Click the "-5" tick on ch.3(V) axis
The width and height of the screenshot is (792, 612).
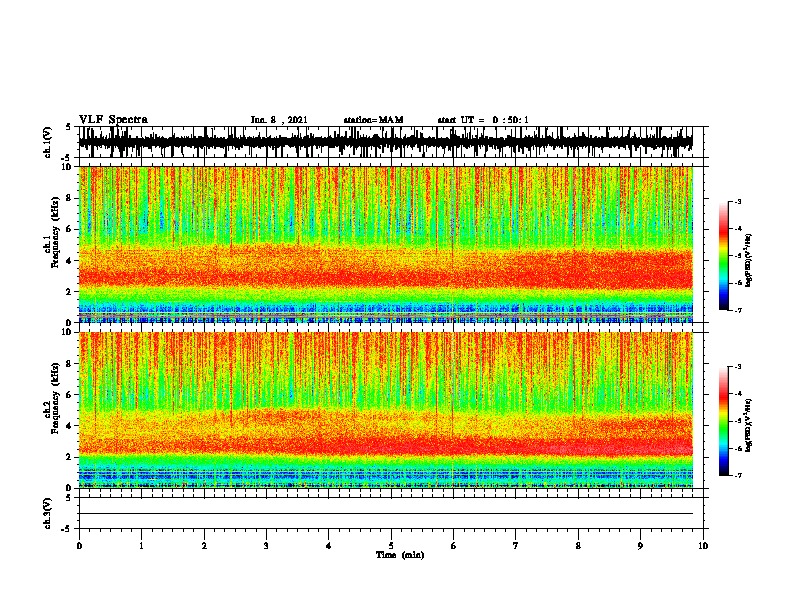click(67, 529)
